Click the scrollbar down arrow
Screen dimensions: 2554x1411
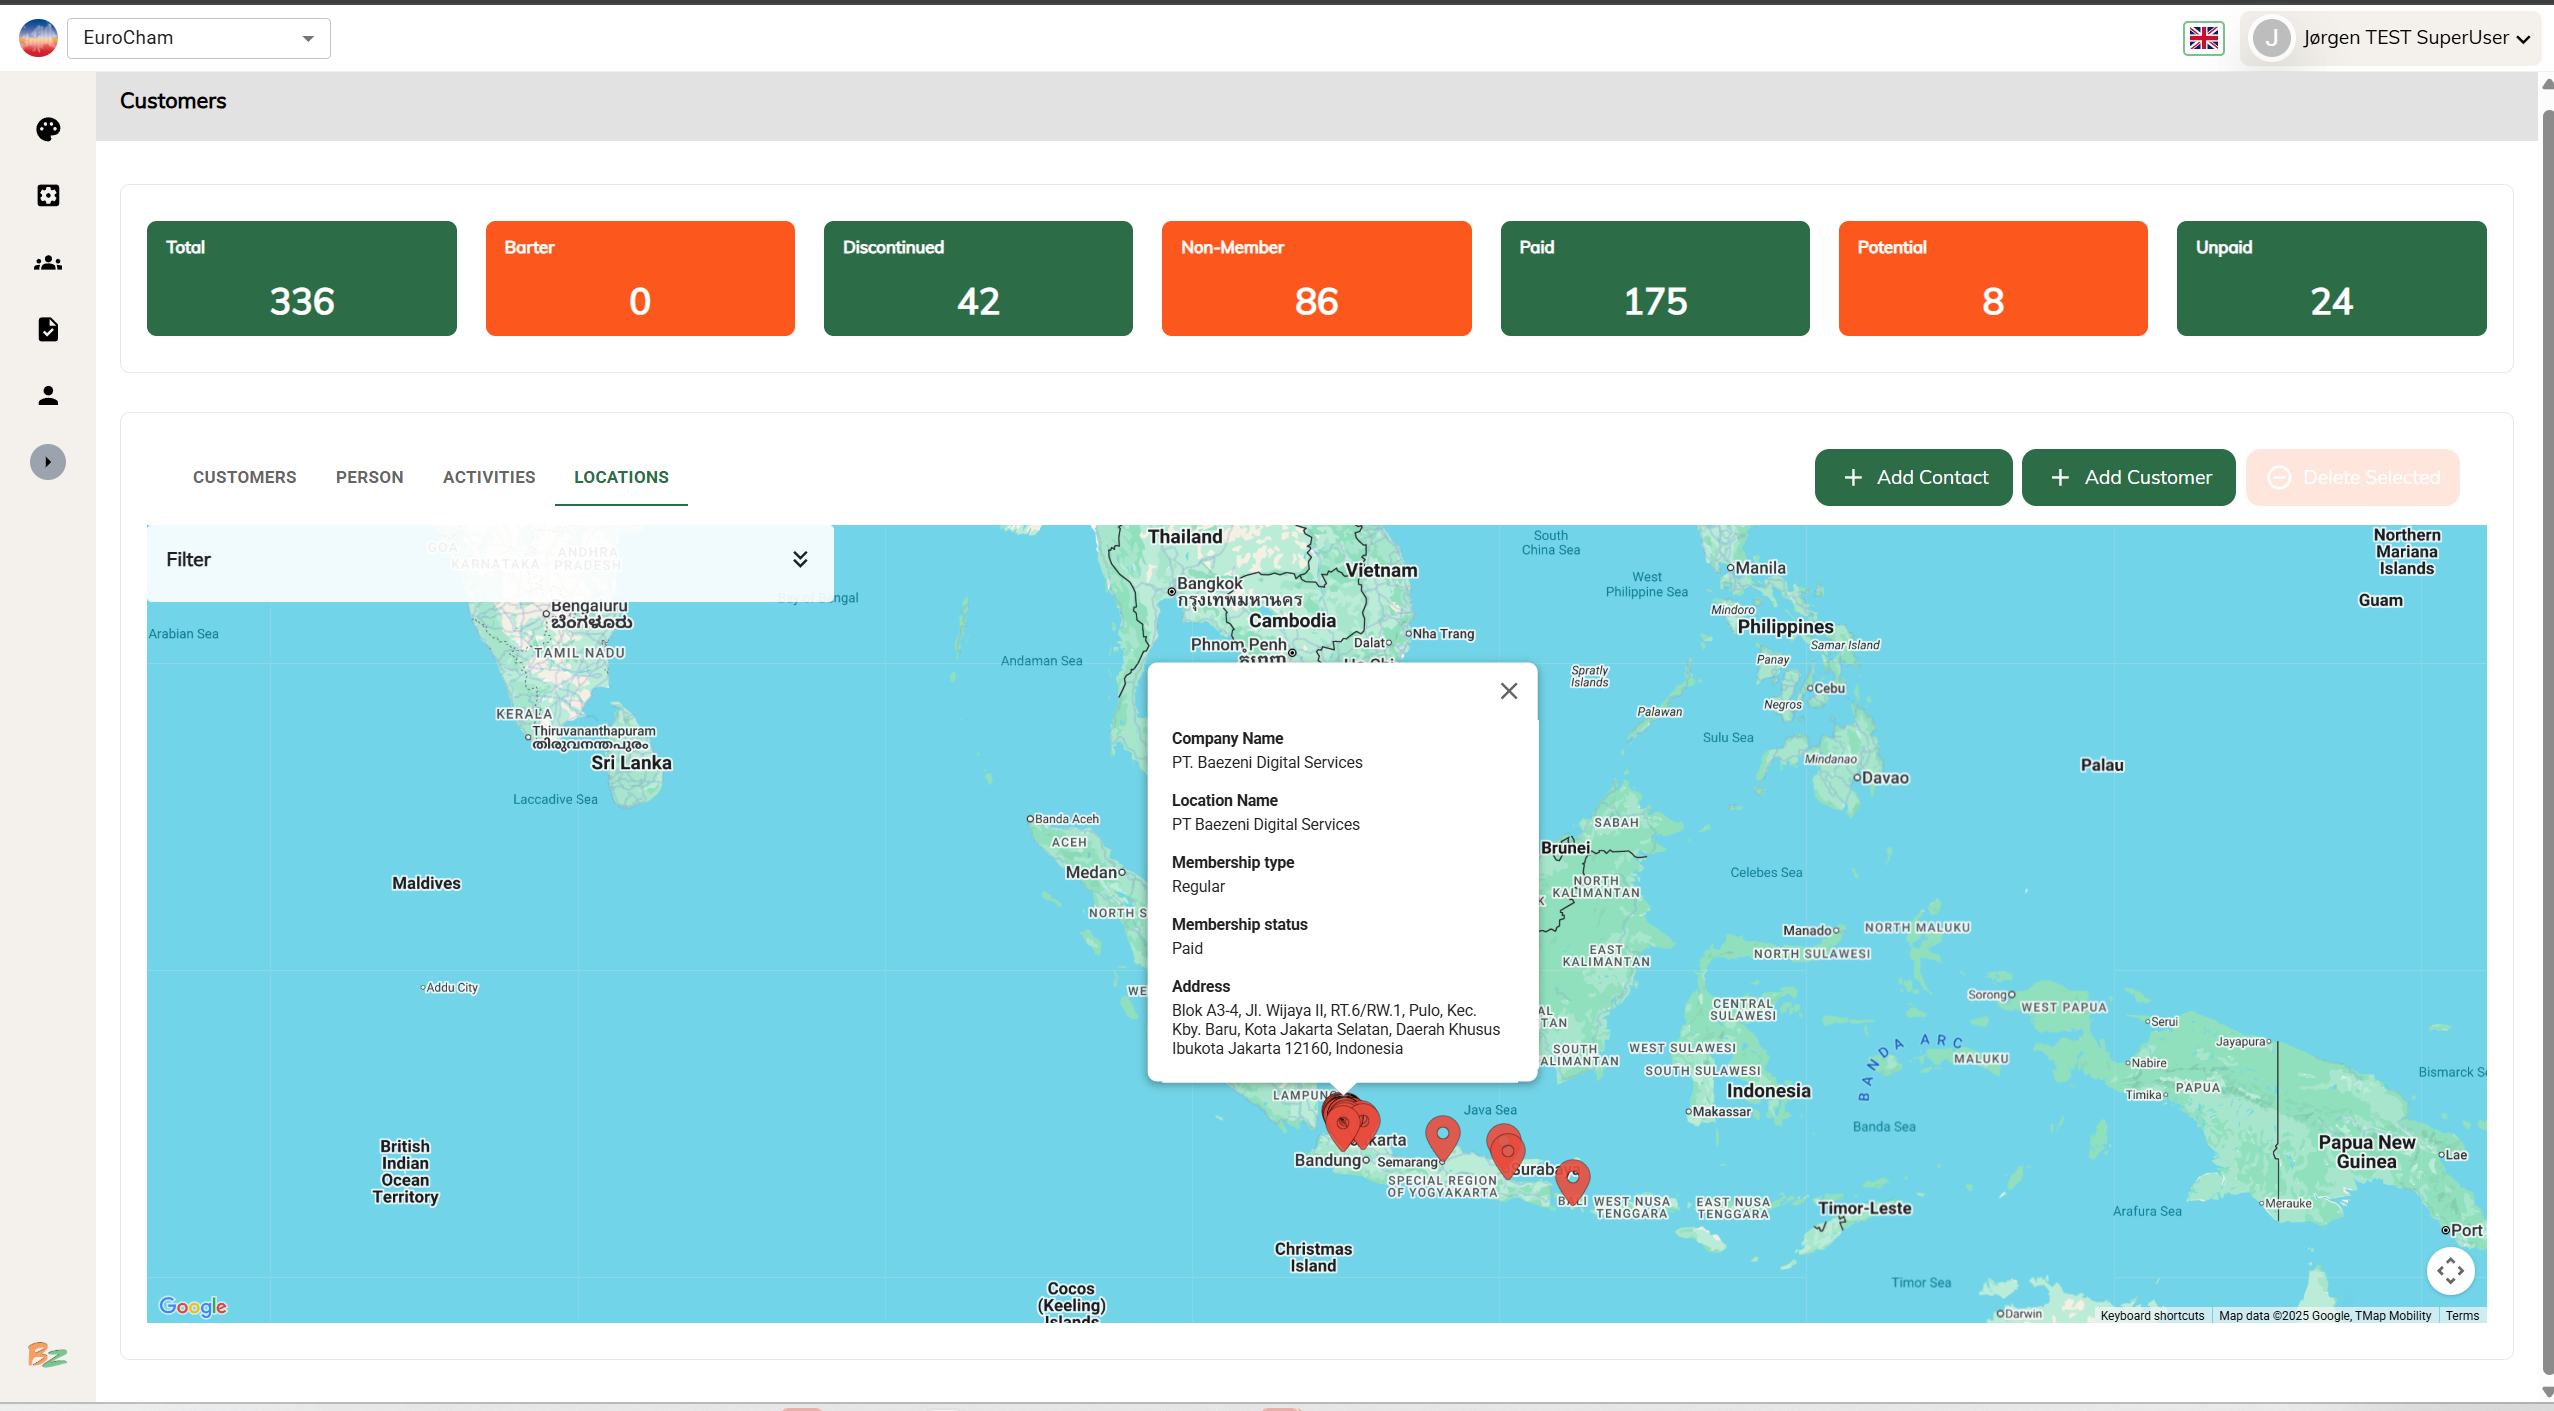tap(2547, 1392)
